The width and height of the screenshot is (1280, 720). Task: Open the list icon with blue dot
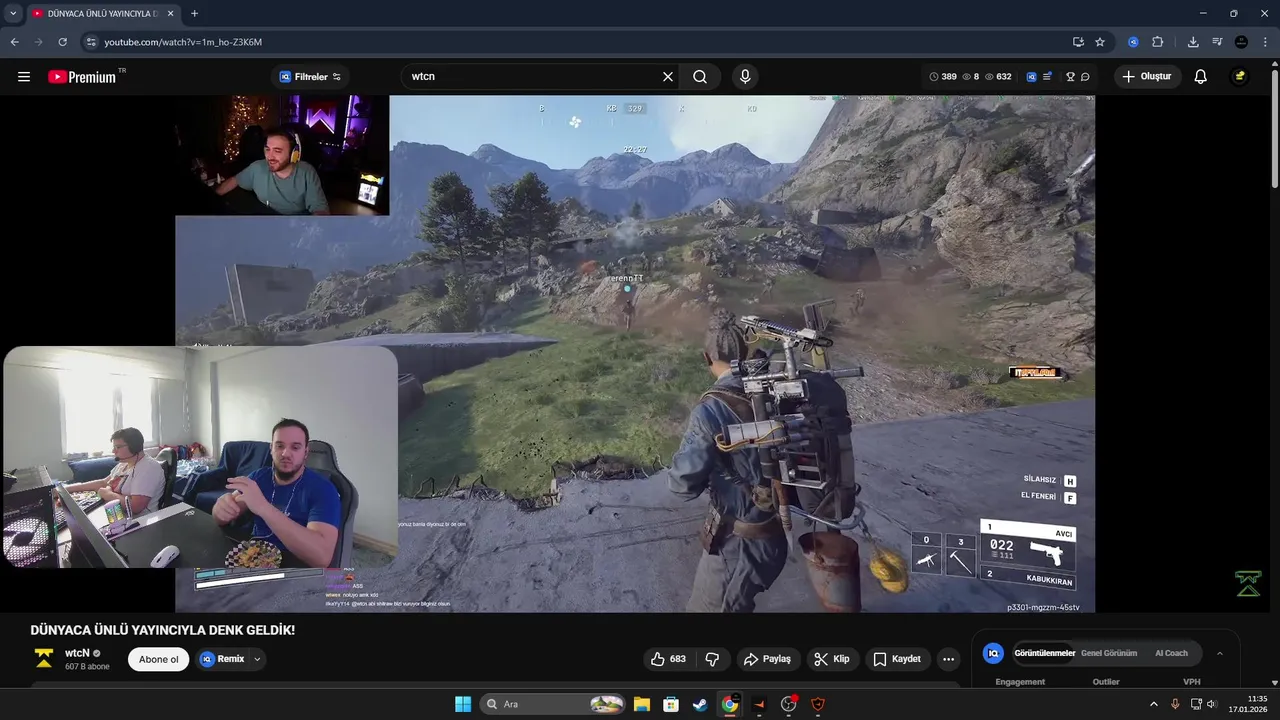[x=1047, y=77]
